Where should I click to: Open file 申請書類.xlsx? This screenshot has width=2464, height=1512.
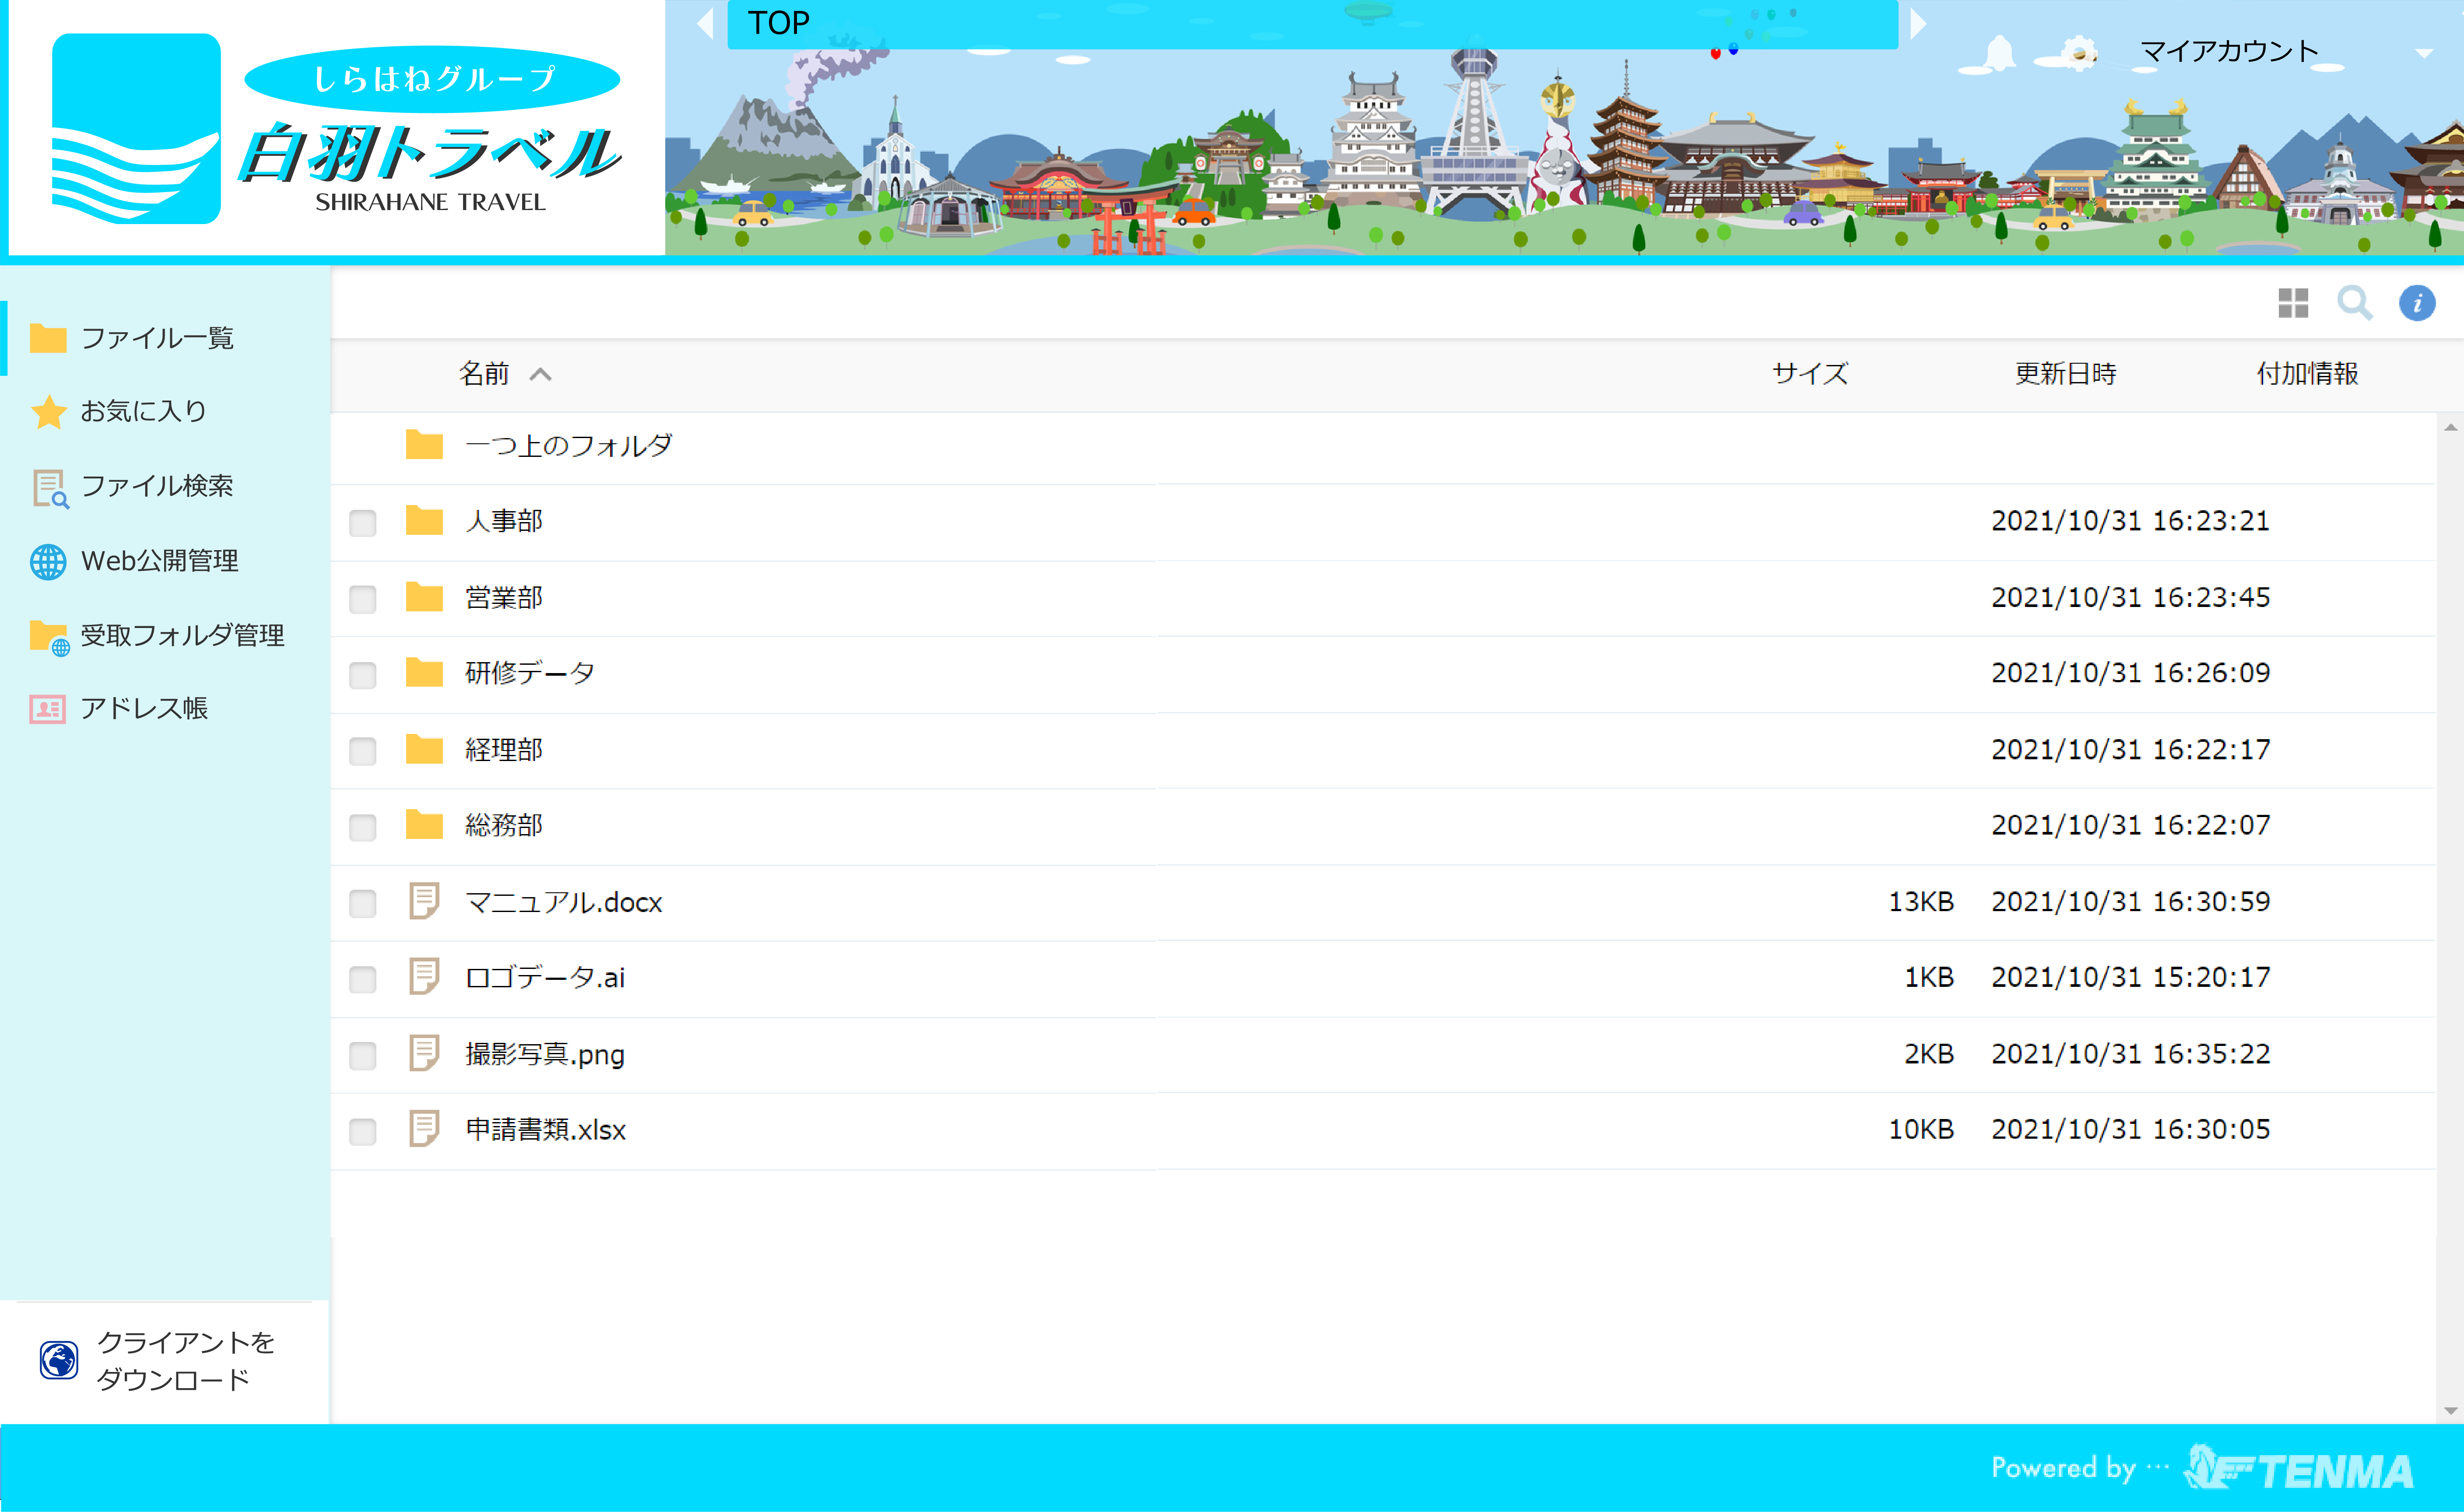pos(546,1130)
